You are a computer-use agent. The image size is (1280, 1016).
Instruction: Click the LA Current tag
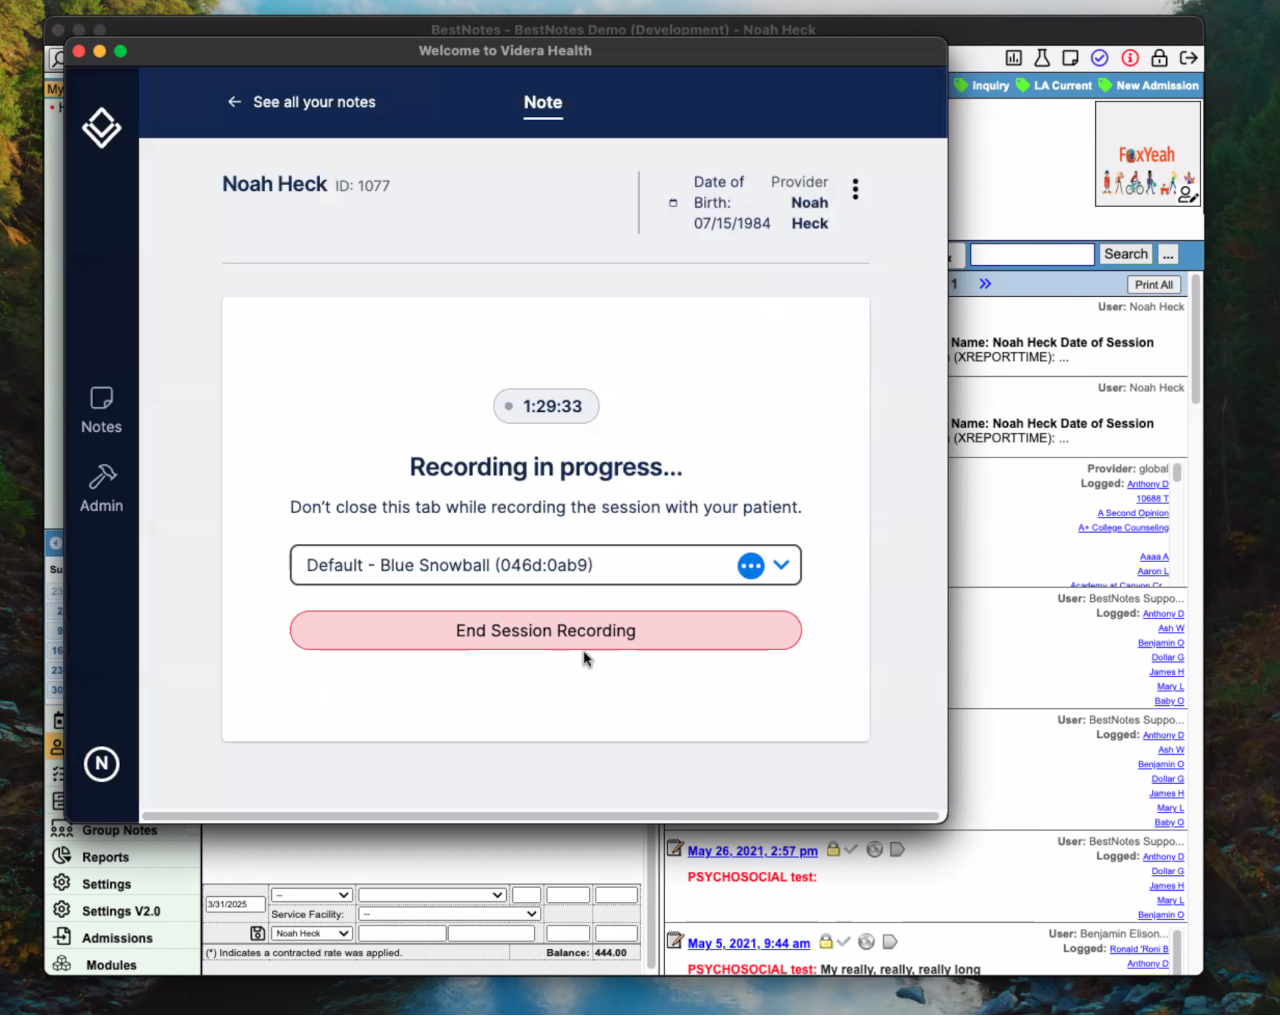[x=1055, y=86]
